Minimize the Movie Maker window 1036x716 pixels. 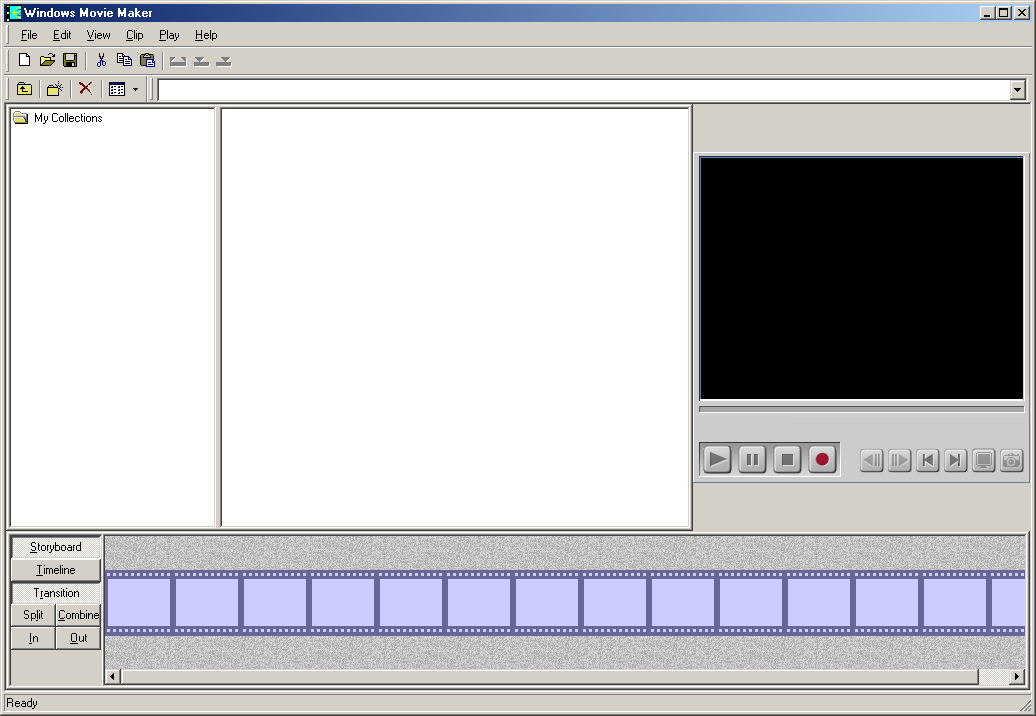click(987, 13)
